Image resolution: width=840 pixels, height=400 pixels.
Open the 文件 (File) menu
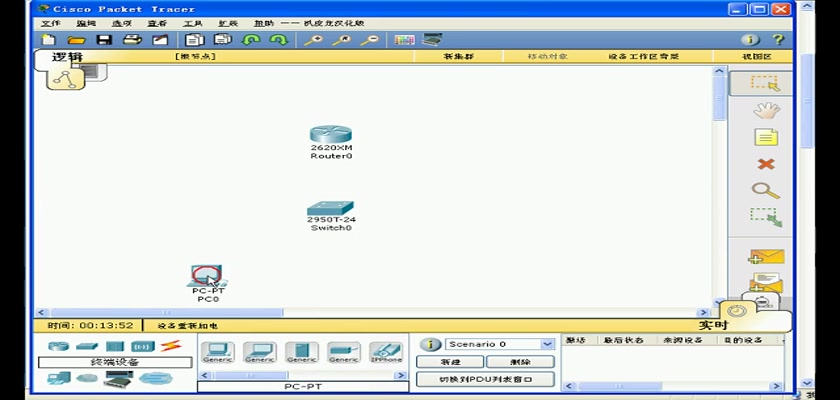[x=50, y=23]
